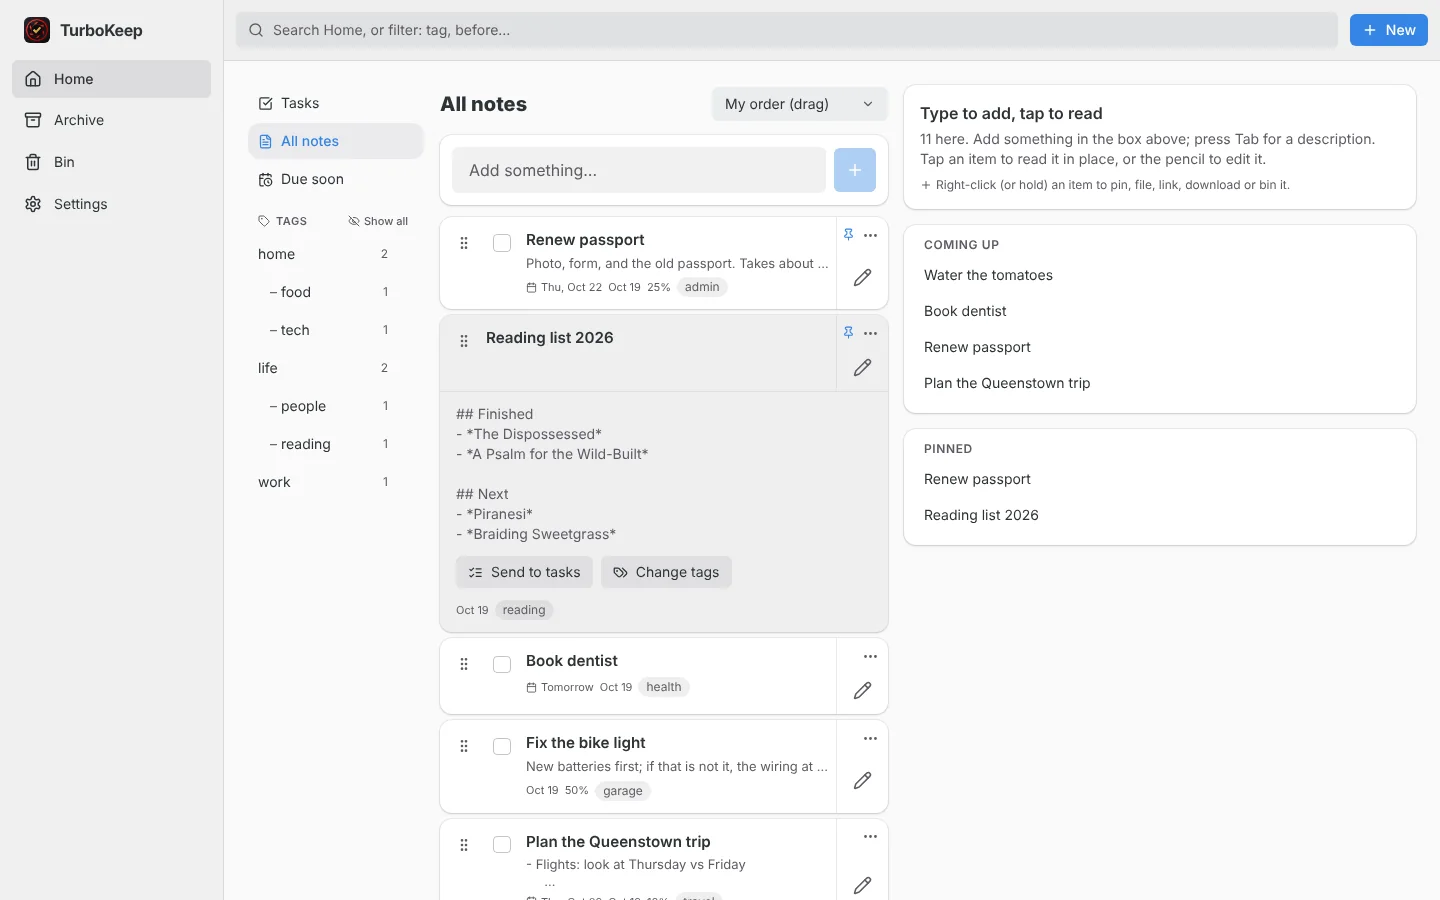Toggle Show all tags
Screen dimensions: 1440x900
(378, 221)
